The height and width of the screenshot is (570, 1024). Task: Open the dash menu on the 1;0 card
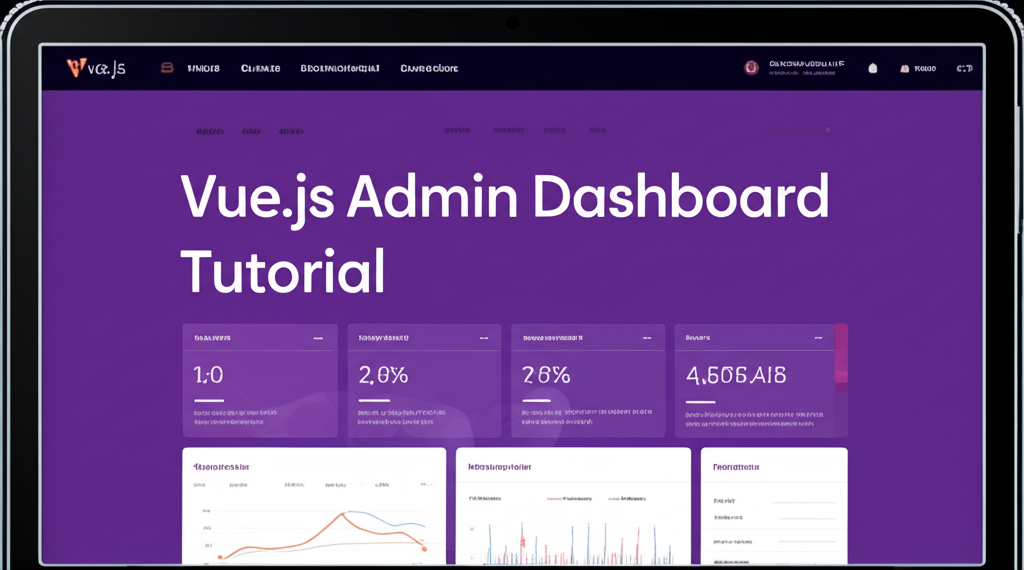click(318, 338)
